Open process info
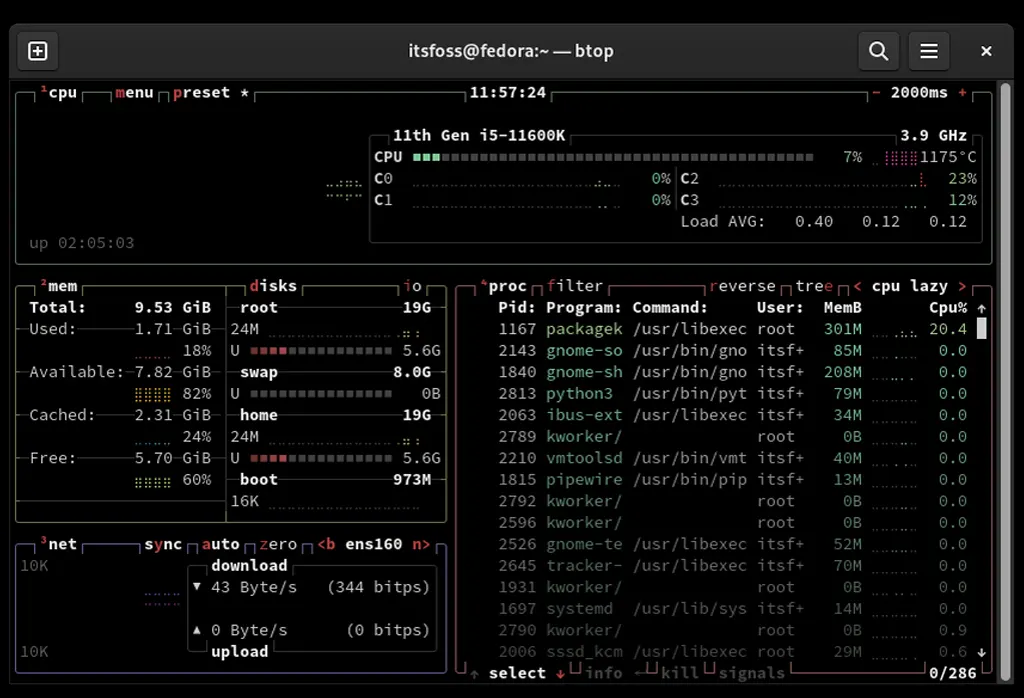Screen dimensions: 1024x698 [604, 673]
